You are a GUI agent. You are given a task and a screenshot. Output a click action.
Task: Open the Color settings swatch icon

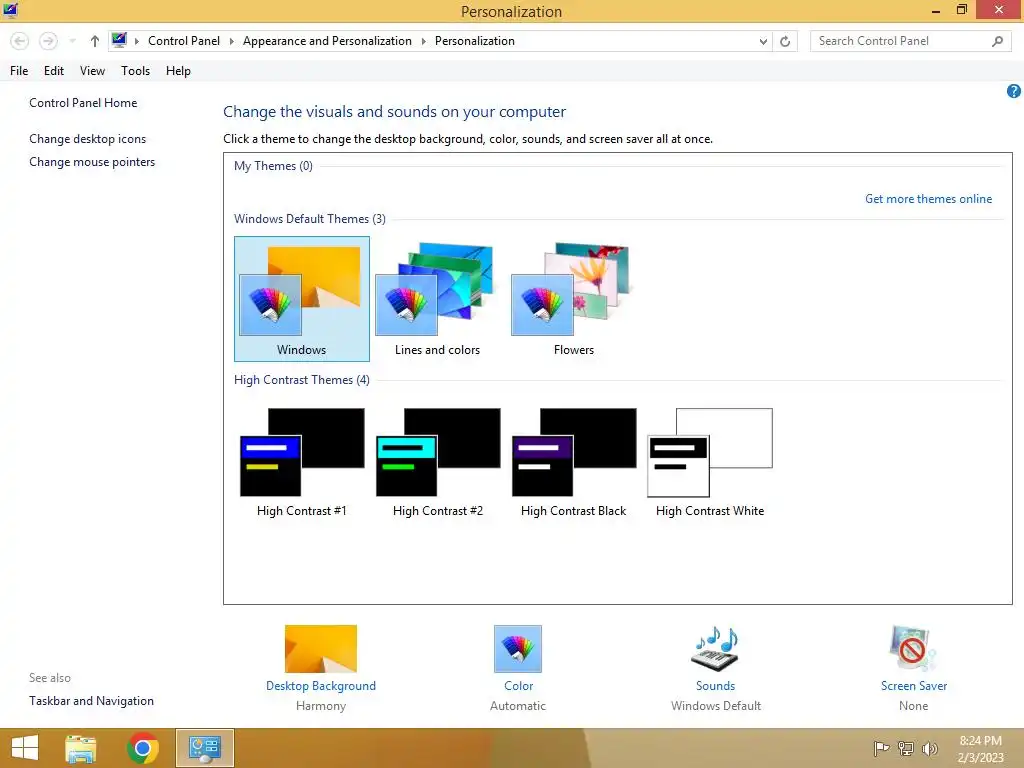[x=518, y=648]
